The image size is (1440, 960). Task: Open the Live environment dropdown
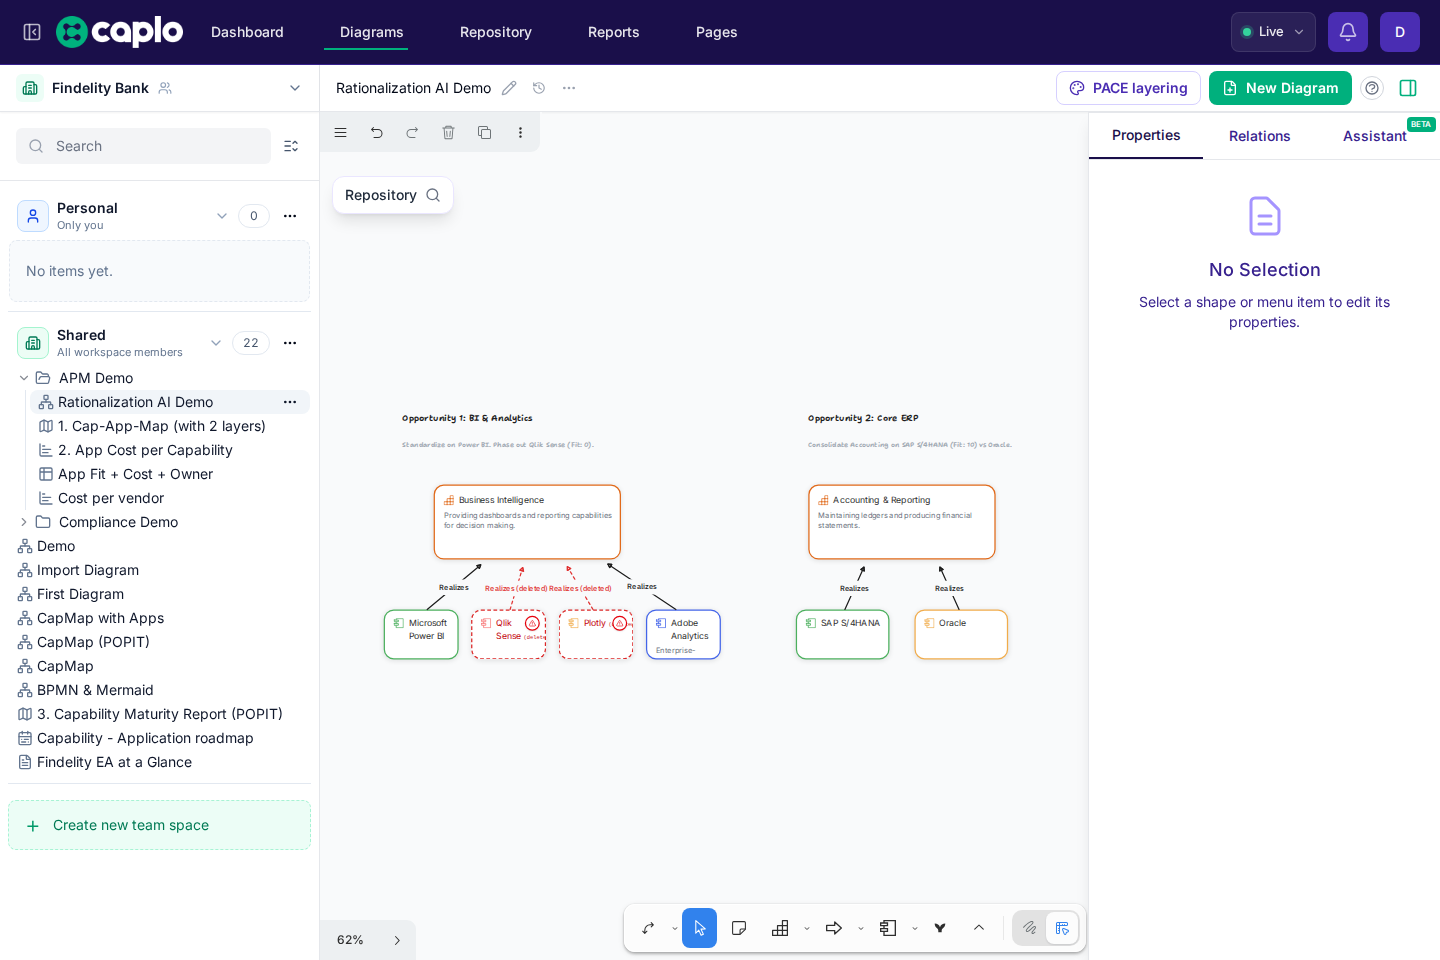[1273, 32]
